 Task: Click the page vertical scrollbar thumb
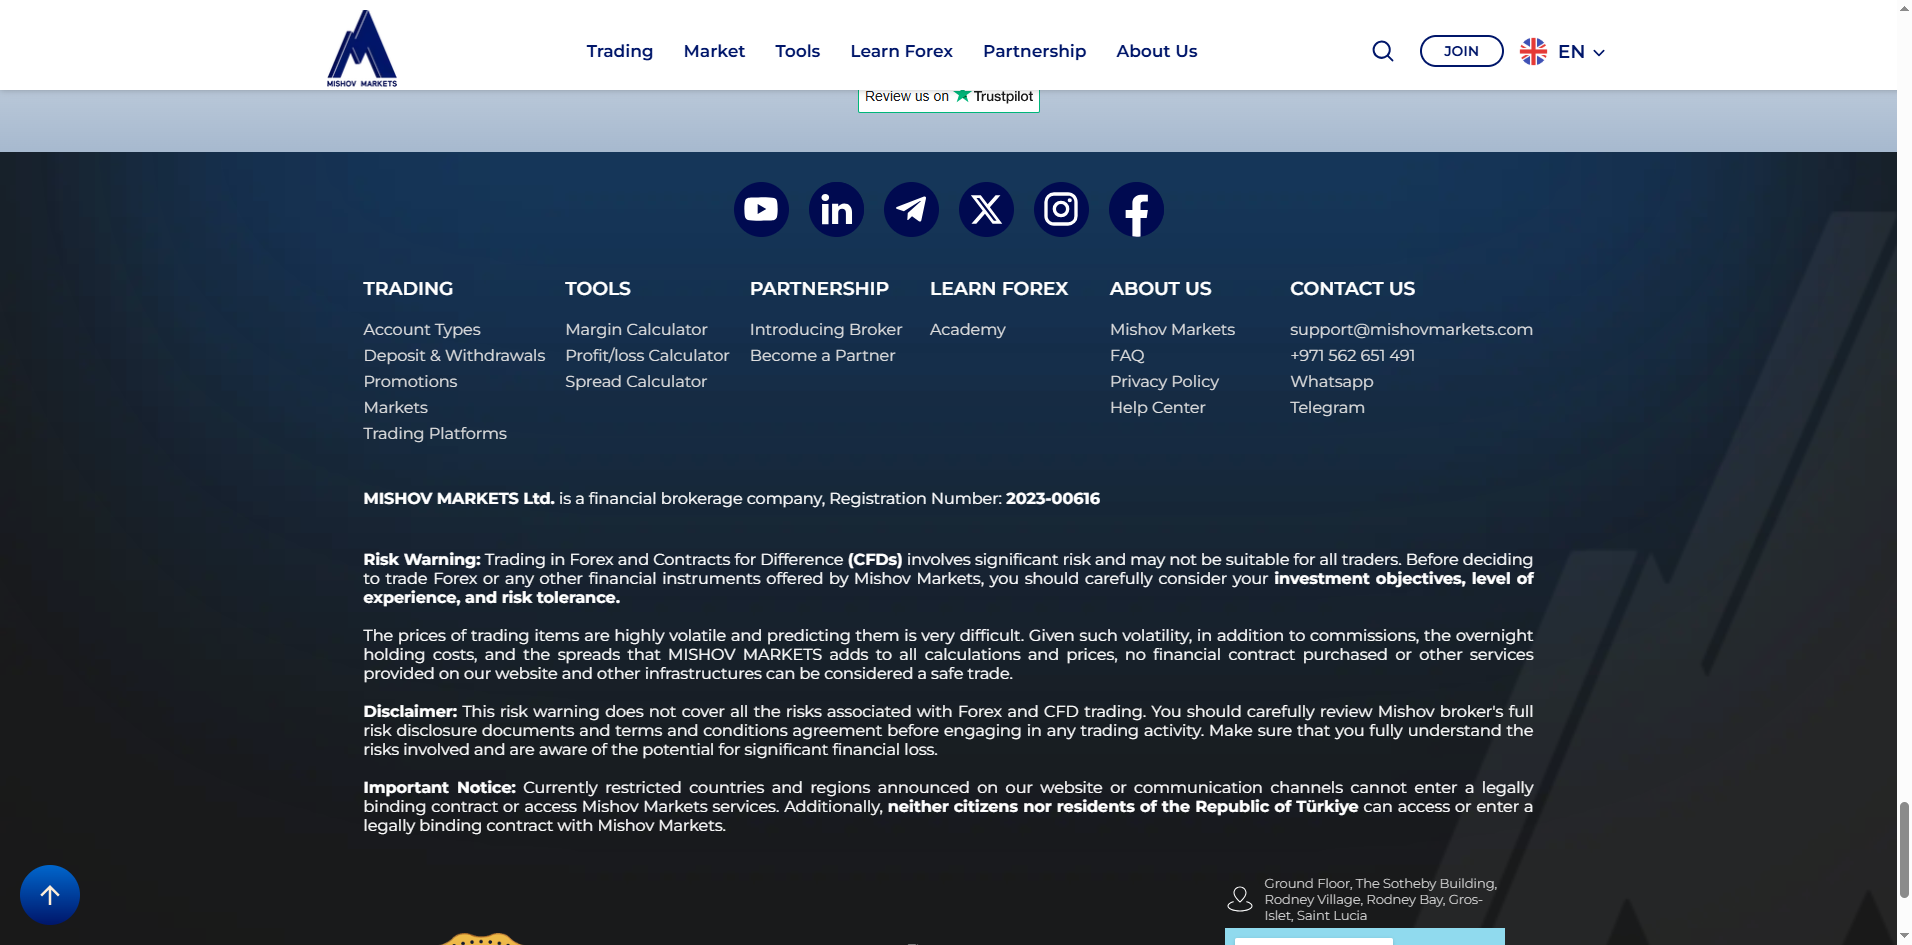[x=1904, y=850]
